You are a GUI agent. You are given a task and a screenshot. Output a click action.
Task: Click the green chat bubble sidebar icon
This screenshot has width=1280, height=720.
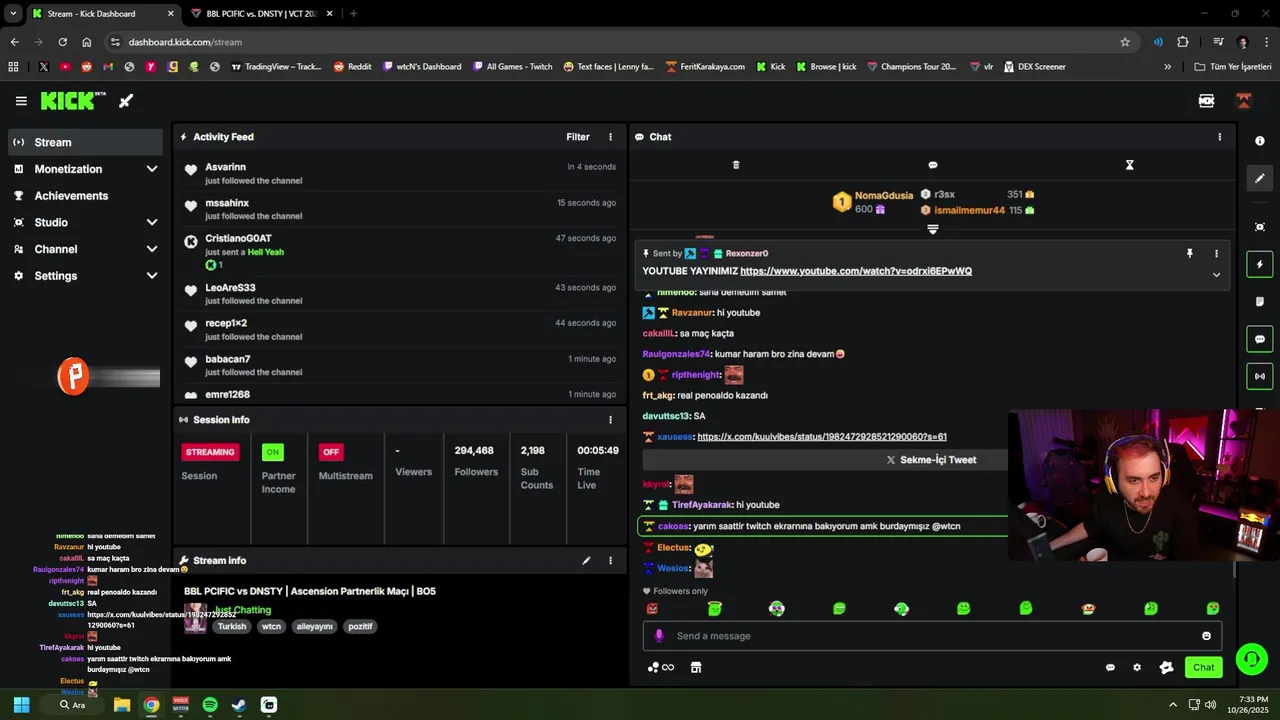point(1260,339)
